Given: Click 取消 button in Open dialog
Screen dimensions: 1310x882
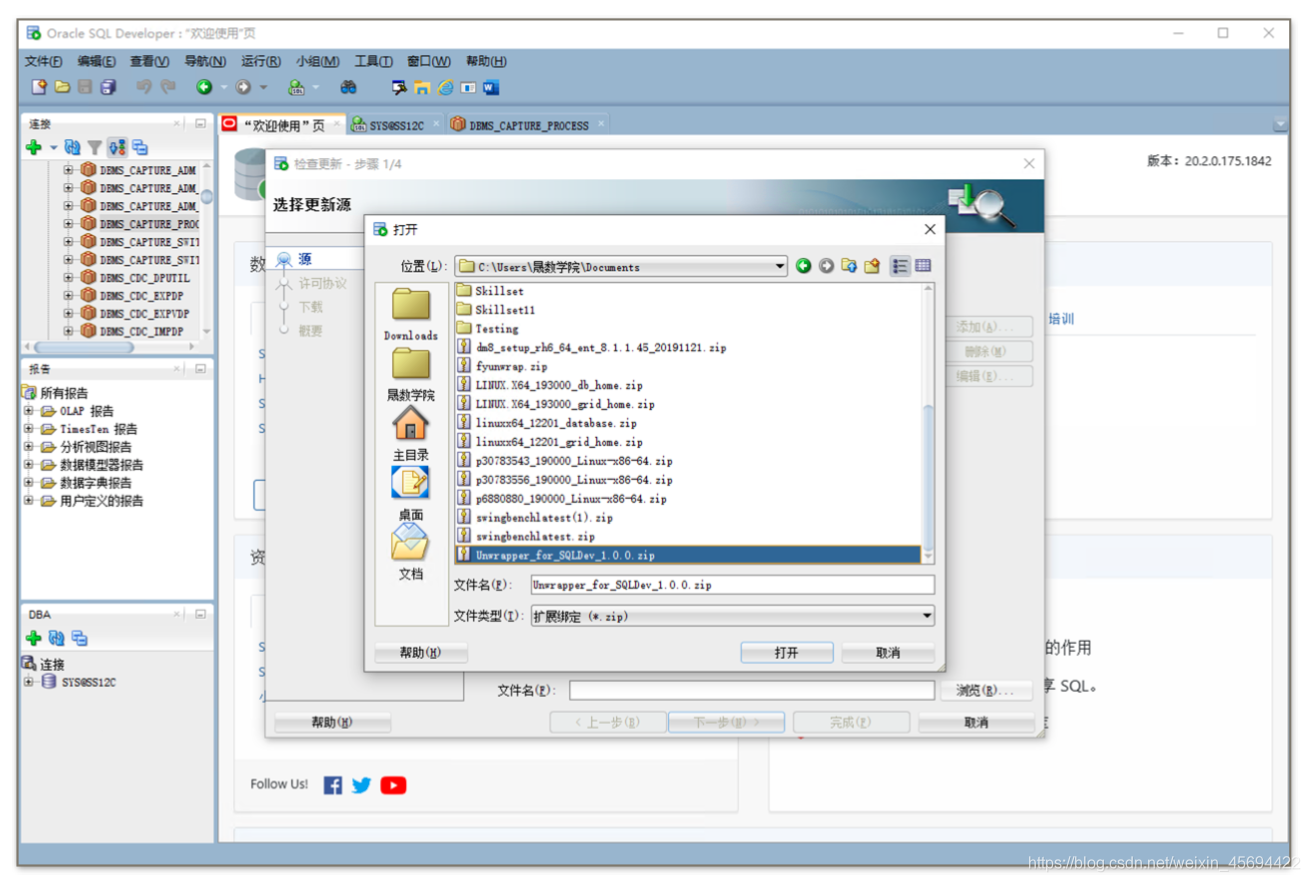Looking at the screenshot, I should (x=888, y=653).
